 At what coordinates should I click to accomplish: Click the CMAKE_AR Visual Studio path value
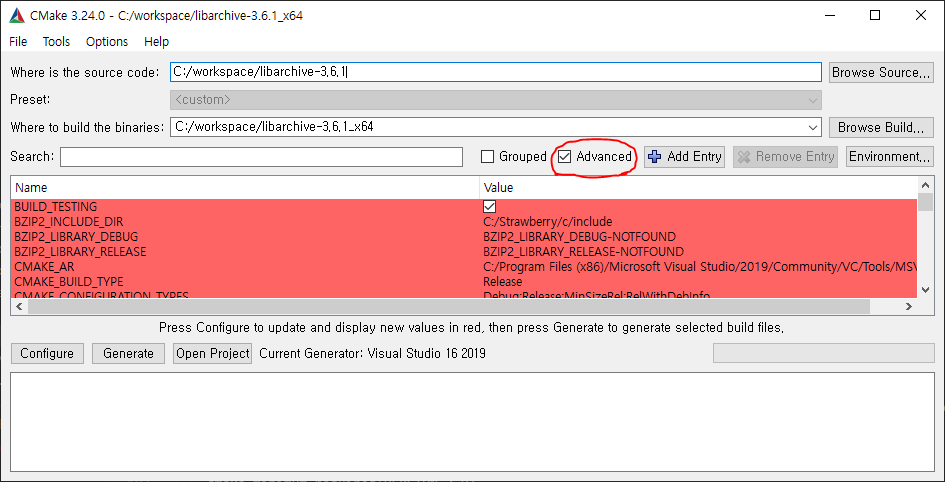point(700,266)
